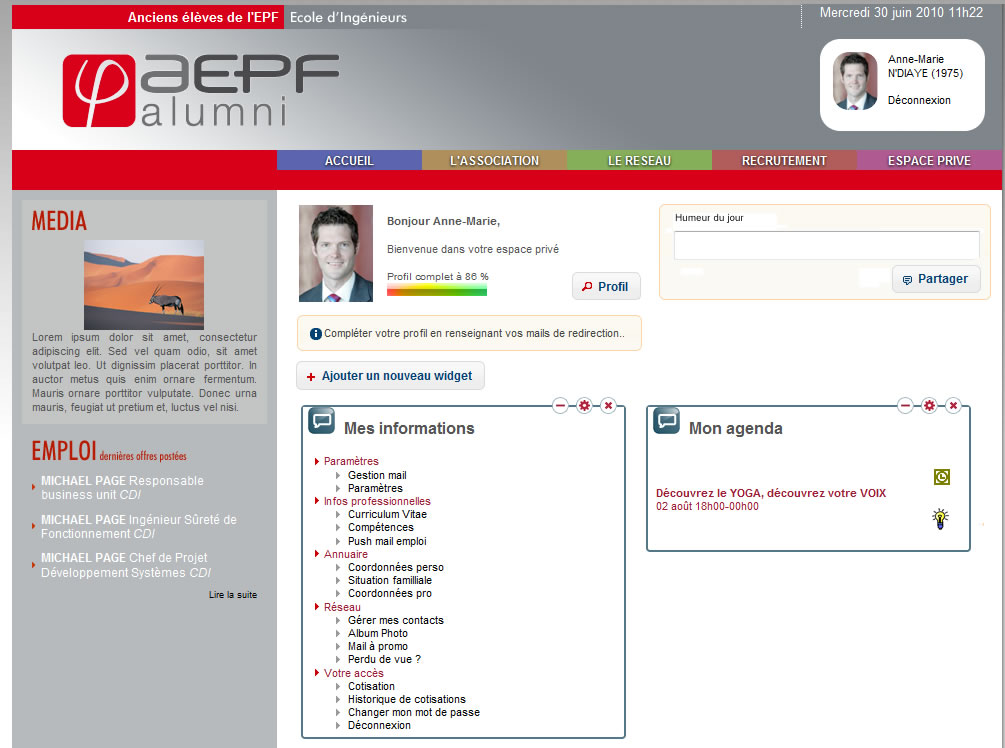Viewport: 1005px width, 748px height.
Task: Switch to the LE RESEAU tab
Action: (x=639, y=160)
